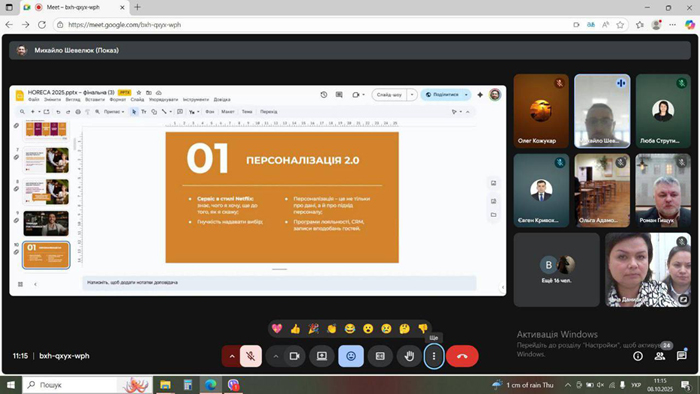Open a new browser tab
This screenshot has width=700, height=394.
(x=138, y=7)
